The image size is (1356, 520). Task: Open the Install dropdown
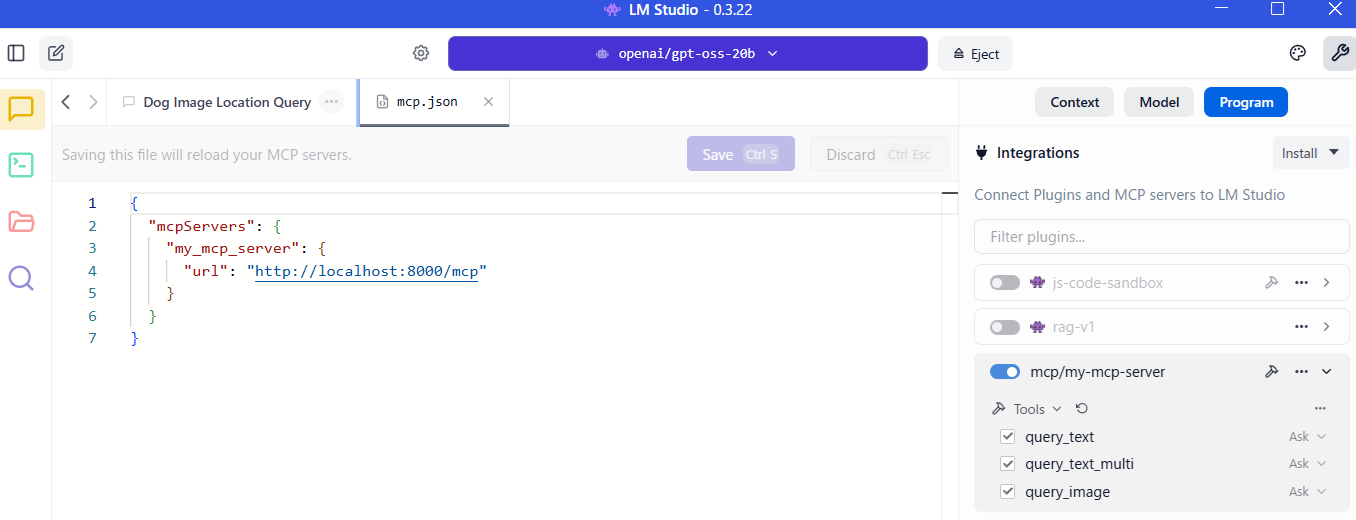click(1310, 153)
